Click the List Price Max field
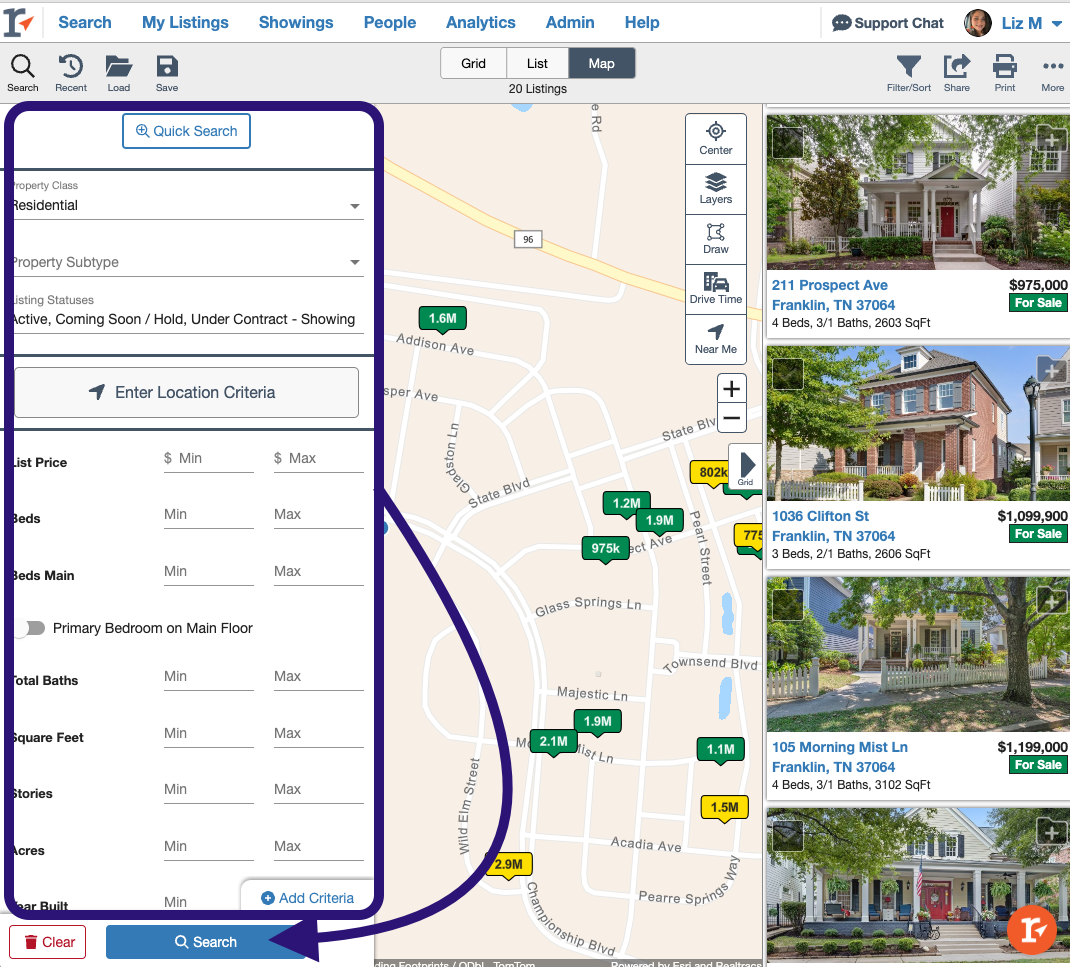Screen dimensions: 1070x967 (x=319, y=459)
